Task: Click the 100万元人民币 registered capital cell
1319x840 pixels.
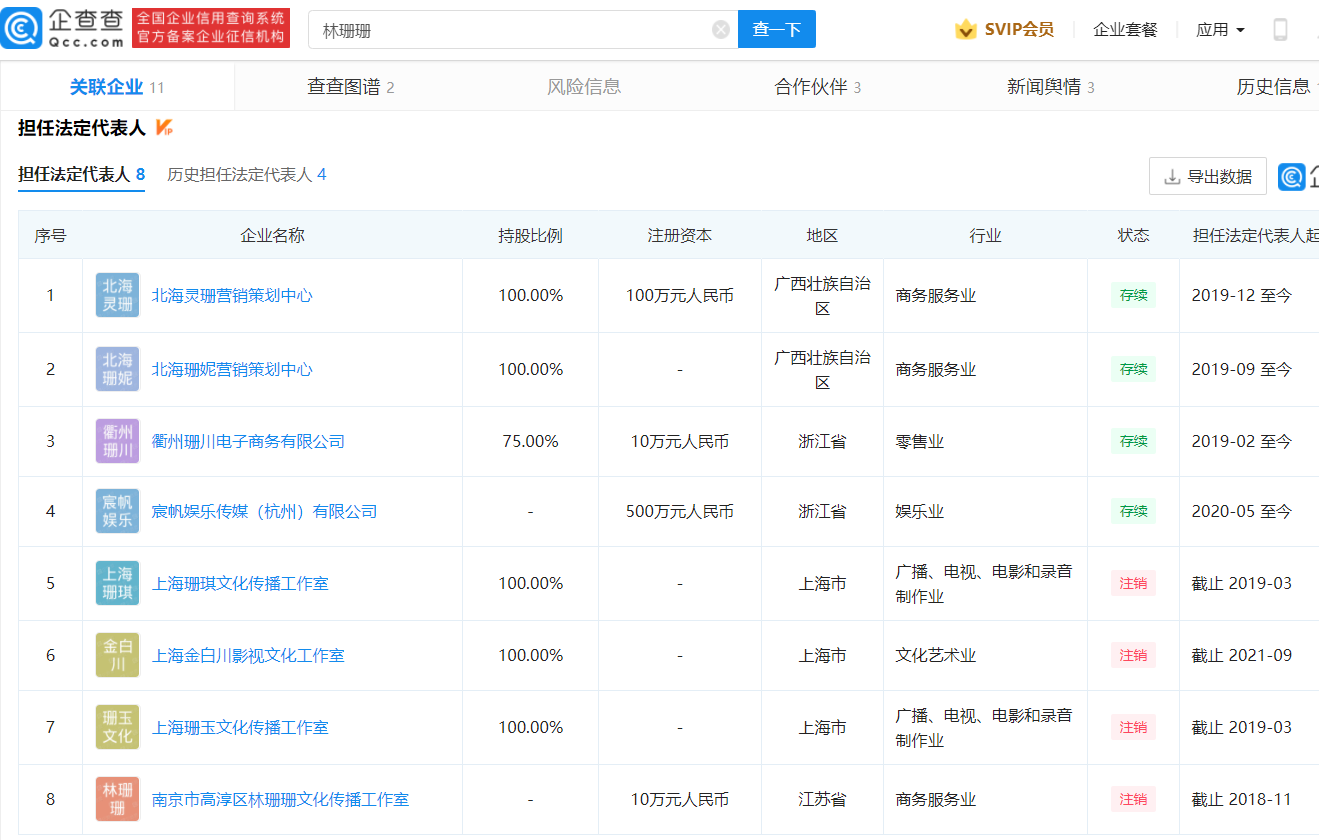Action: click(680, 296)
